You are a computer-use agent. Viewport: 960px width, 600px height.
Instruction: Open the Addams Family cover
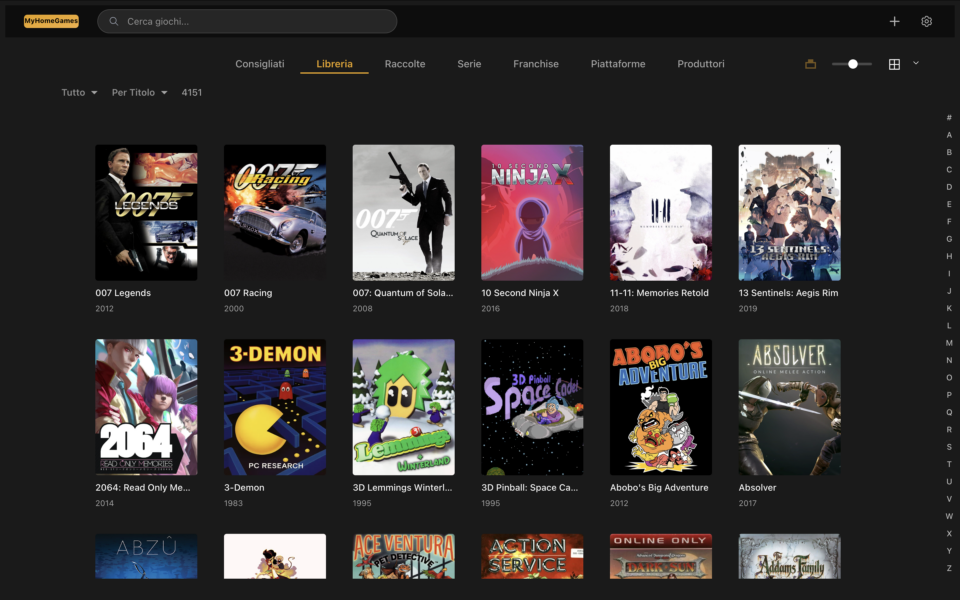[789, 556]
